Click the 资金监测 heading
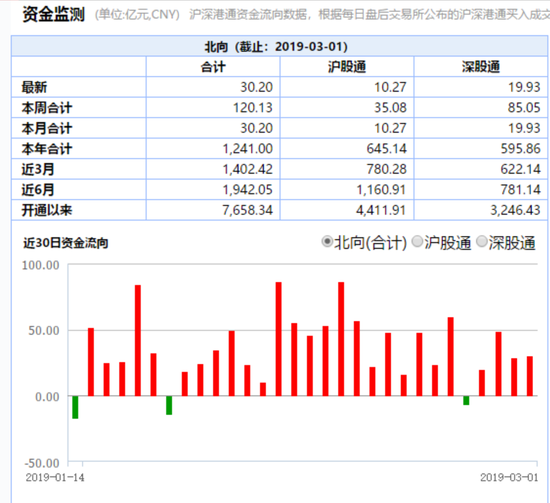Image resolution: width=550 pixels, height=503 pixels. click(x=53, y=15)
